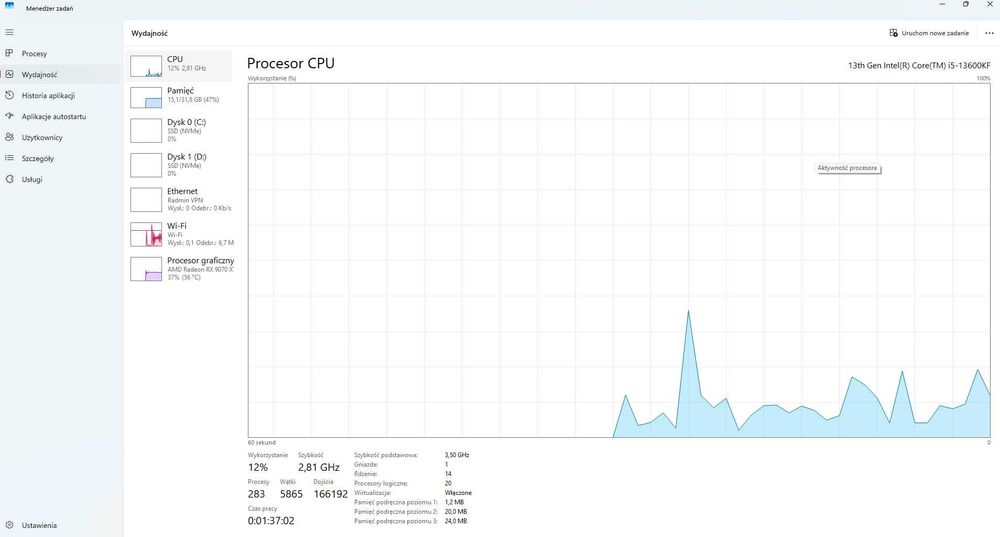Open Ustawienia at the bottom
This screenshot has height=537, width=1000.
40,526
